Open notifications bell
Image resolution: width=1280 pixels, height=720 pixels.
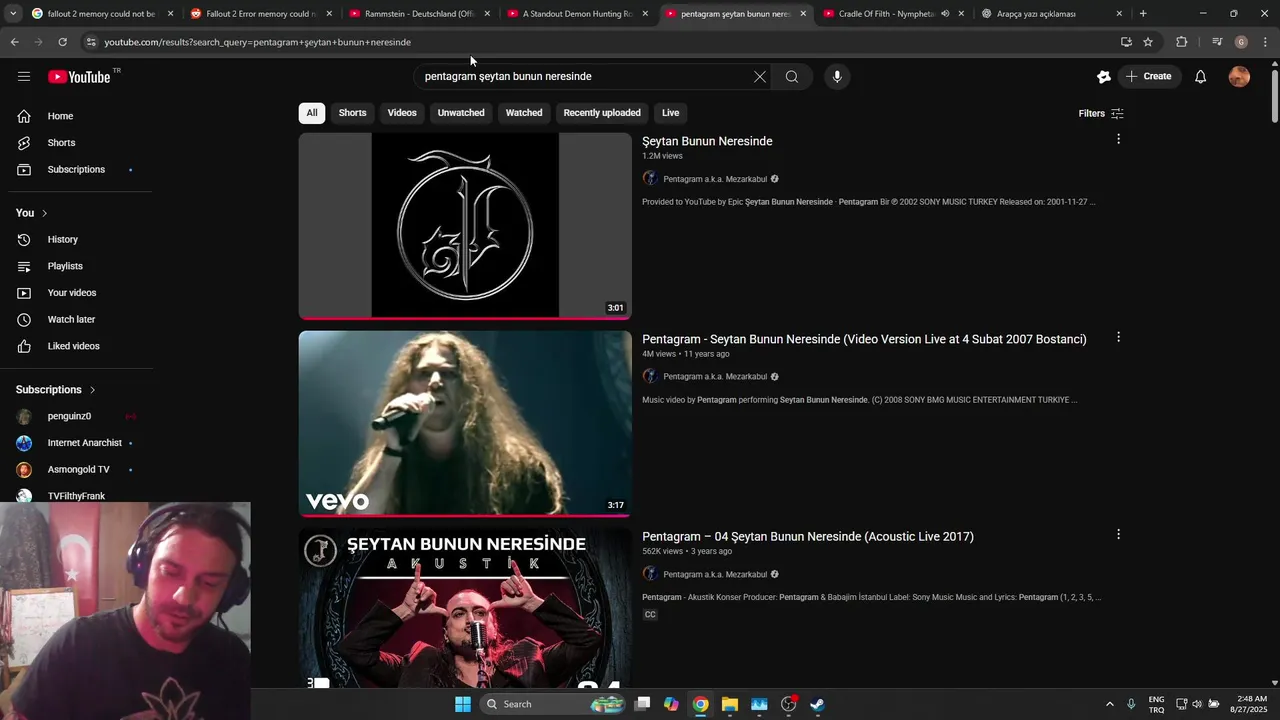1201,77
